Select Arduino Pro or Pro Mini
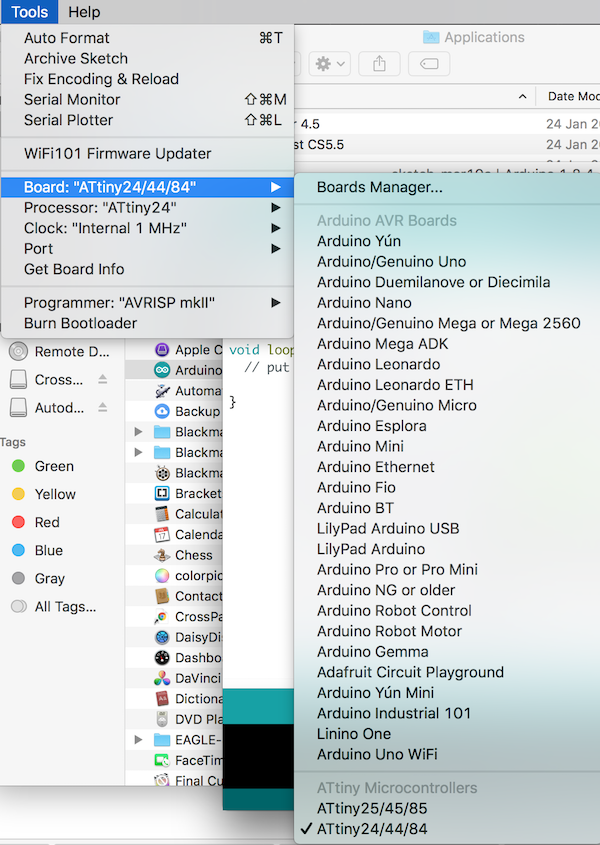 click(447, 569)
